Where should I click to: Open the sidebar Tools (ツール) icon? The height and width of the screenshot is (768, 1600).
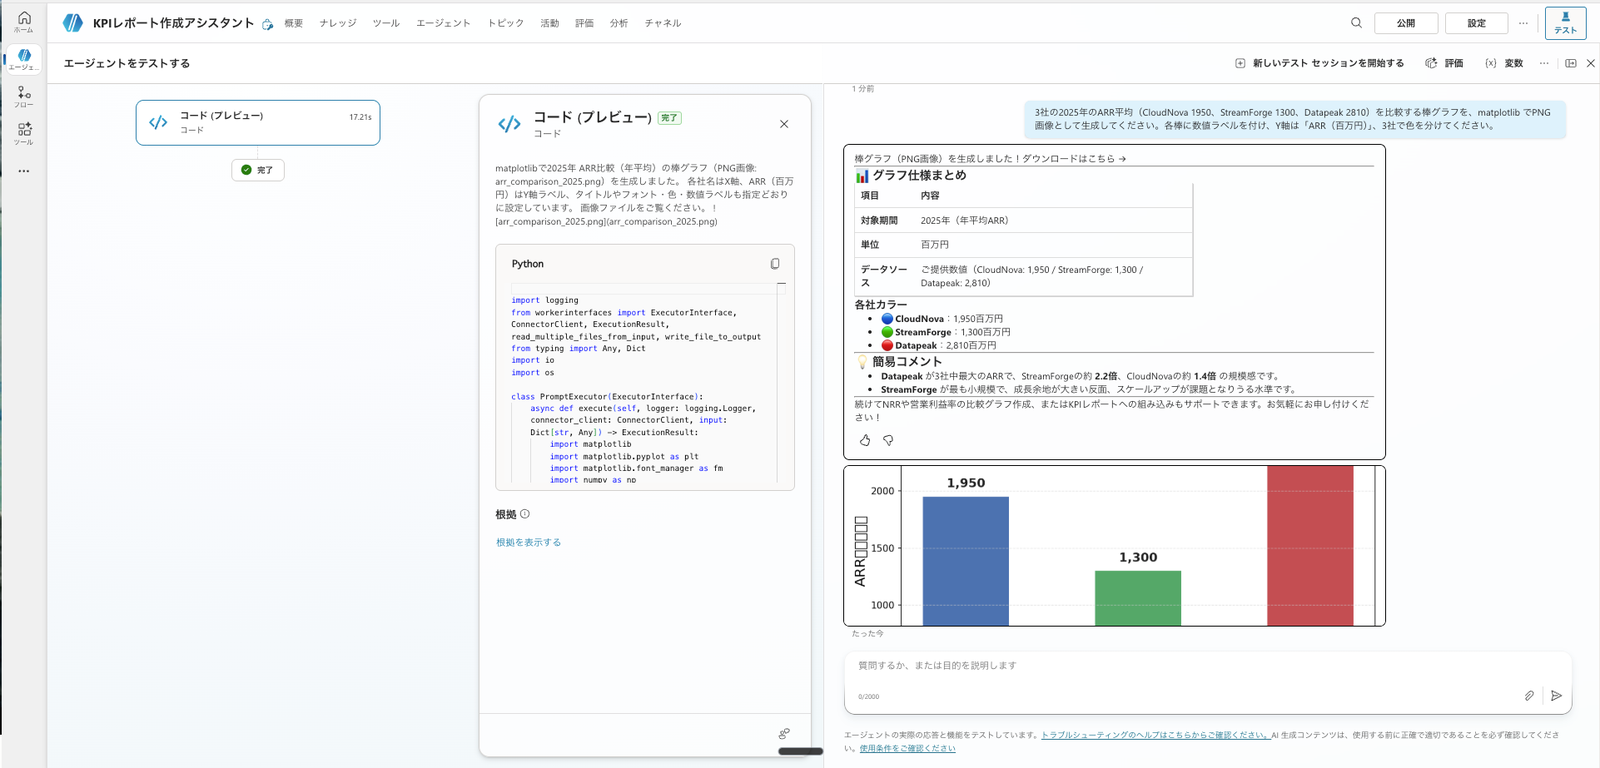pos(24,133)
